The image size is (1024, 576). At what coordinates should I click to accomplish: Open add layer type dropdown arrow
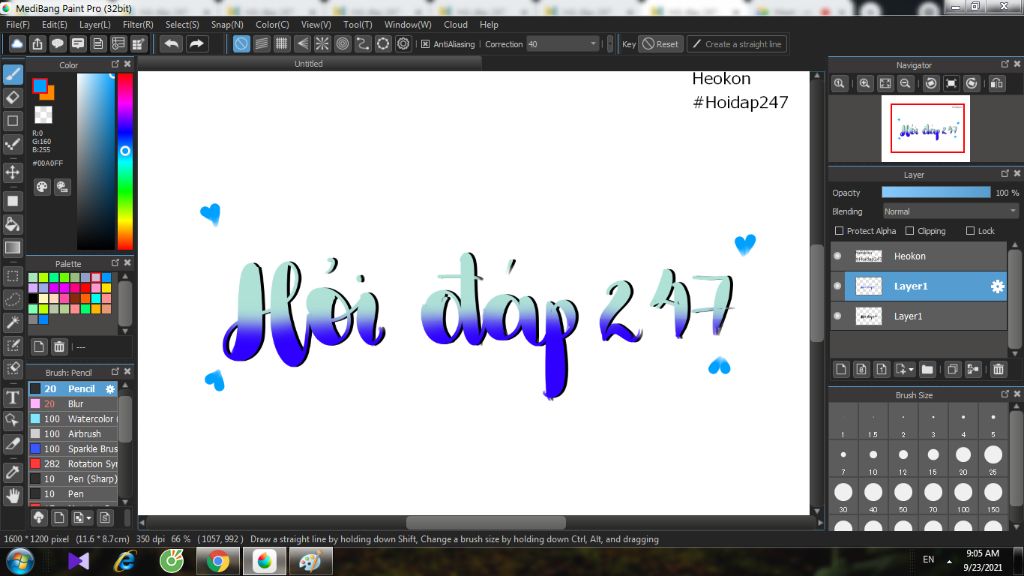tap(911, 370)
